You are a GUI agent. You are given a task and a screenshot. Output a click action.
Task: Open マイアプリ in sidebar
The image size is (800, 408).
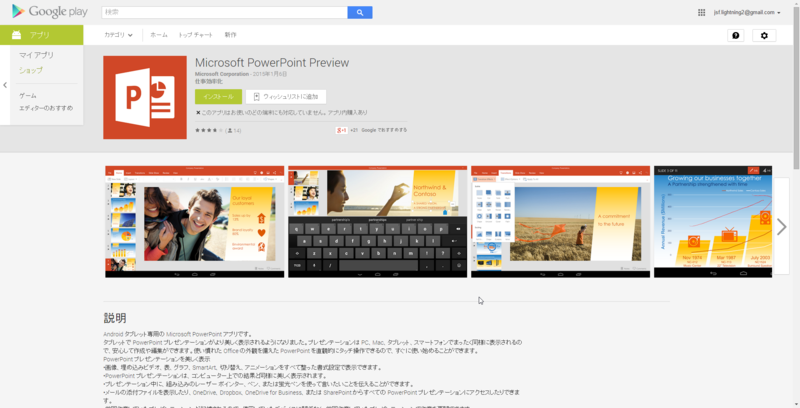click(36, 55)
